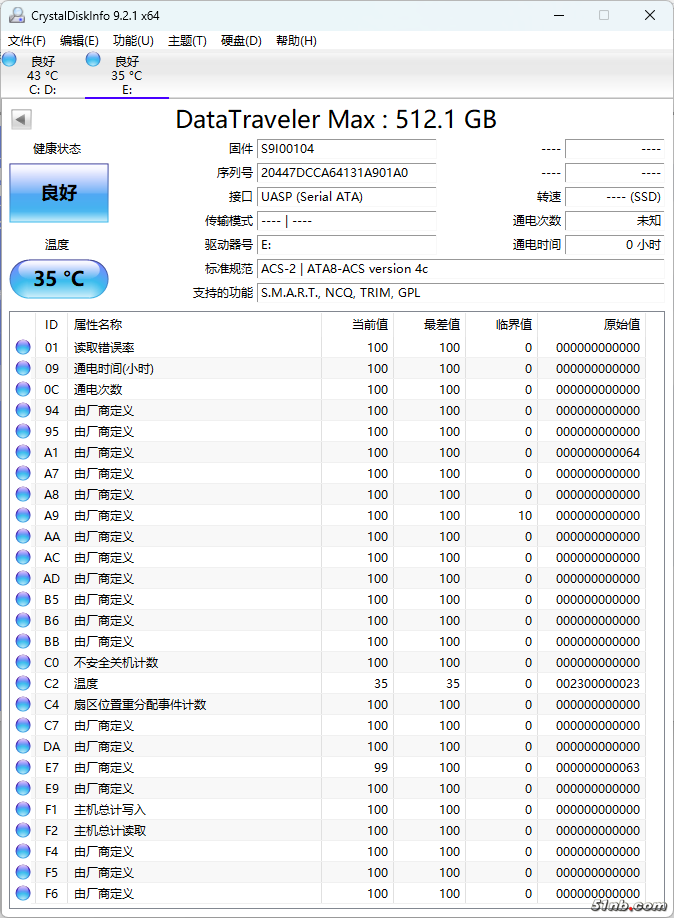Image resolution: width=674 pixels, height=918 pixels.
Task: Click status orb of 主机总计写入 row
Action: tap(23, 810)
